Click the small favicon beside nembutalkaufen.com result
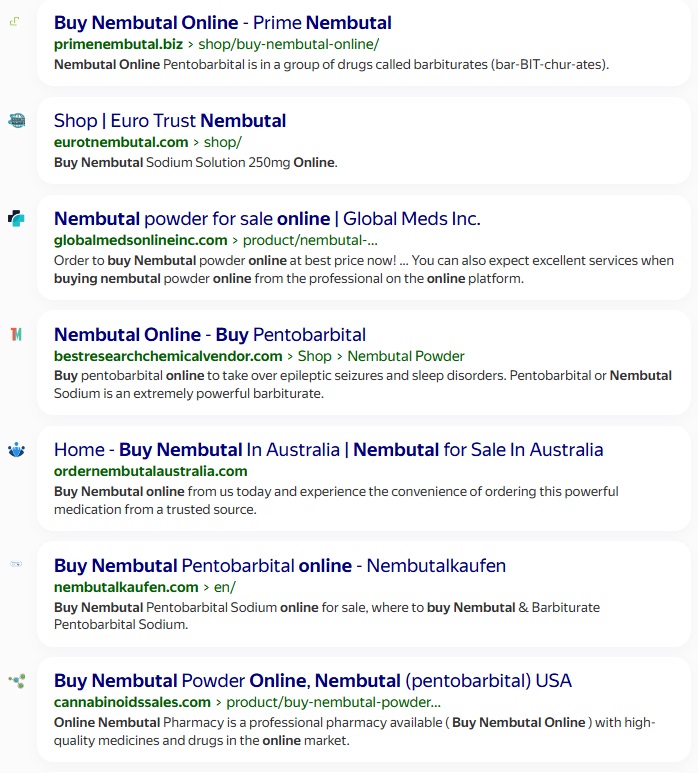This screenshot has width=698, height=773. [16, 563]
